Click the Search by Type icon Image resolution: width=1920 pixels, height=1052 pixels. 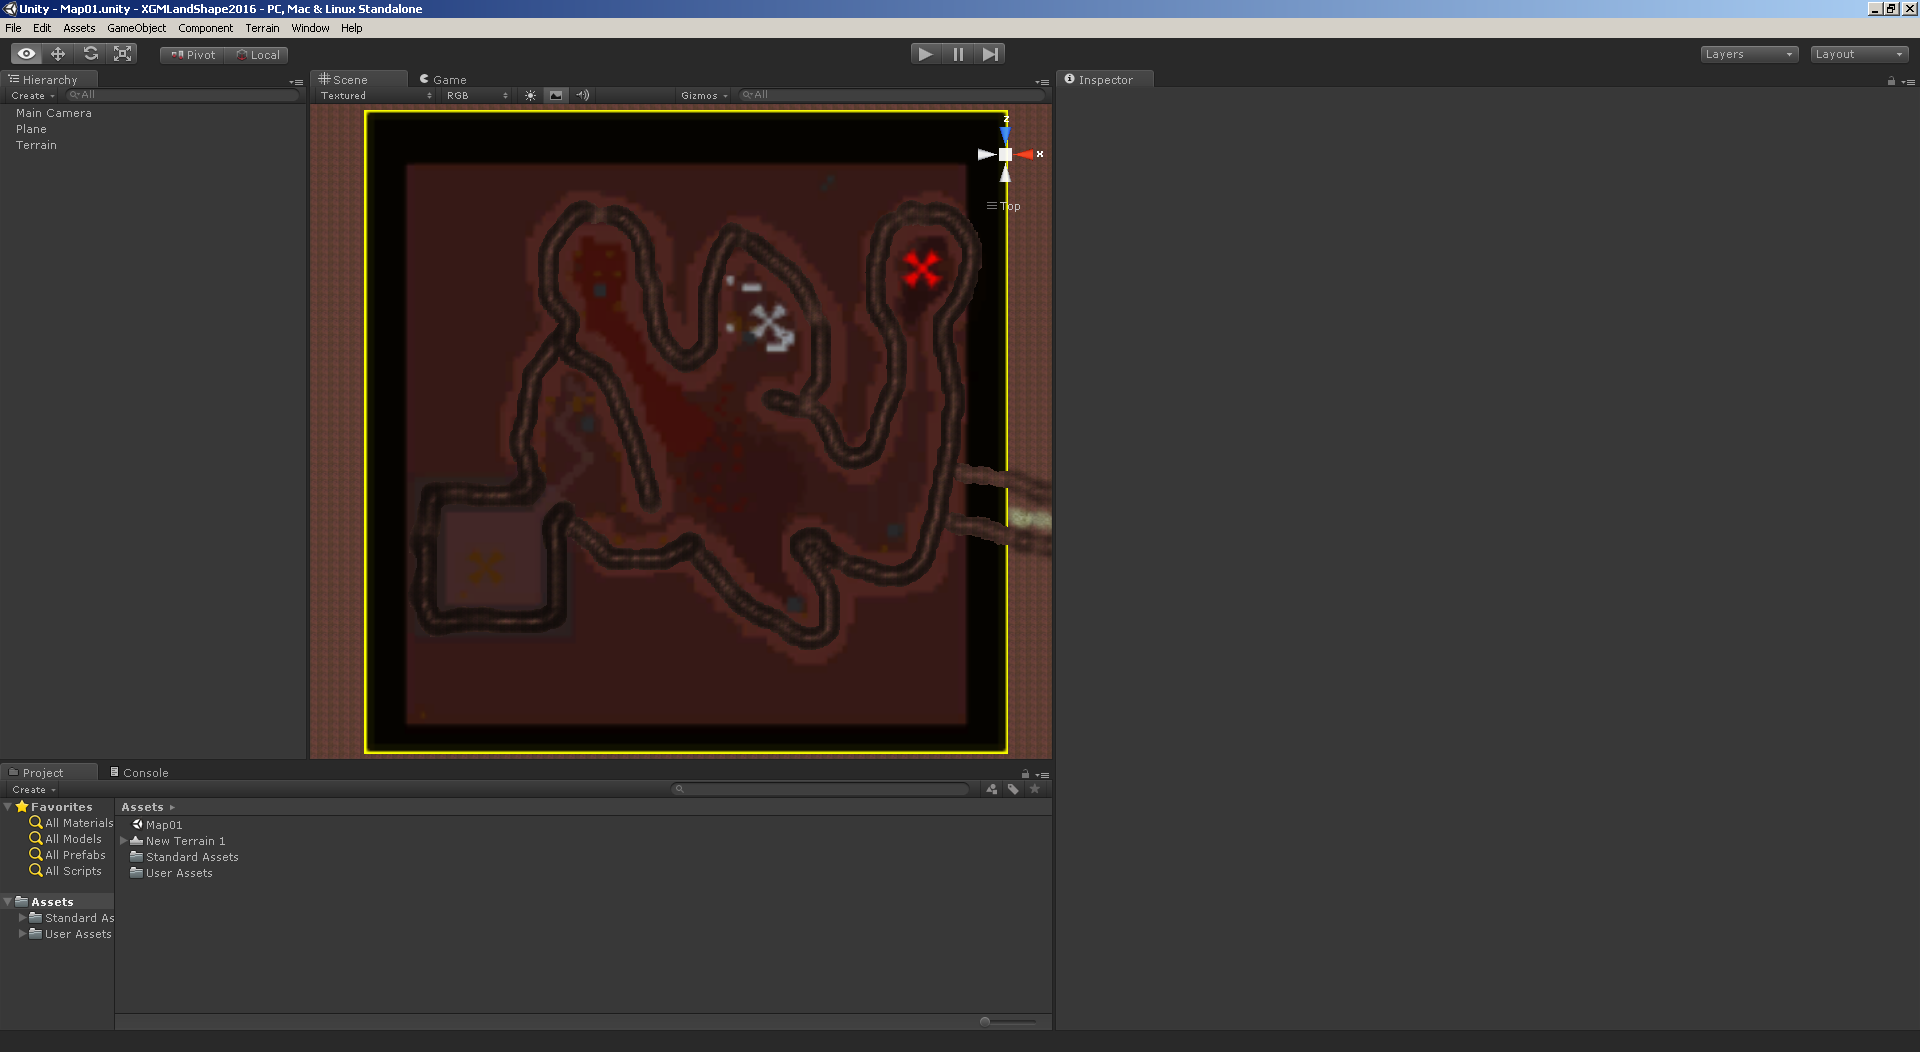pyautogui.click(x=991, y=789)
